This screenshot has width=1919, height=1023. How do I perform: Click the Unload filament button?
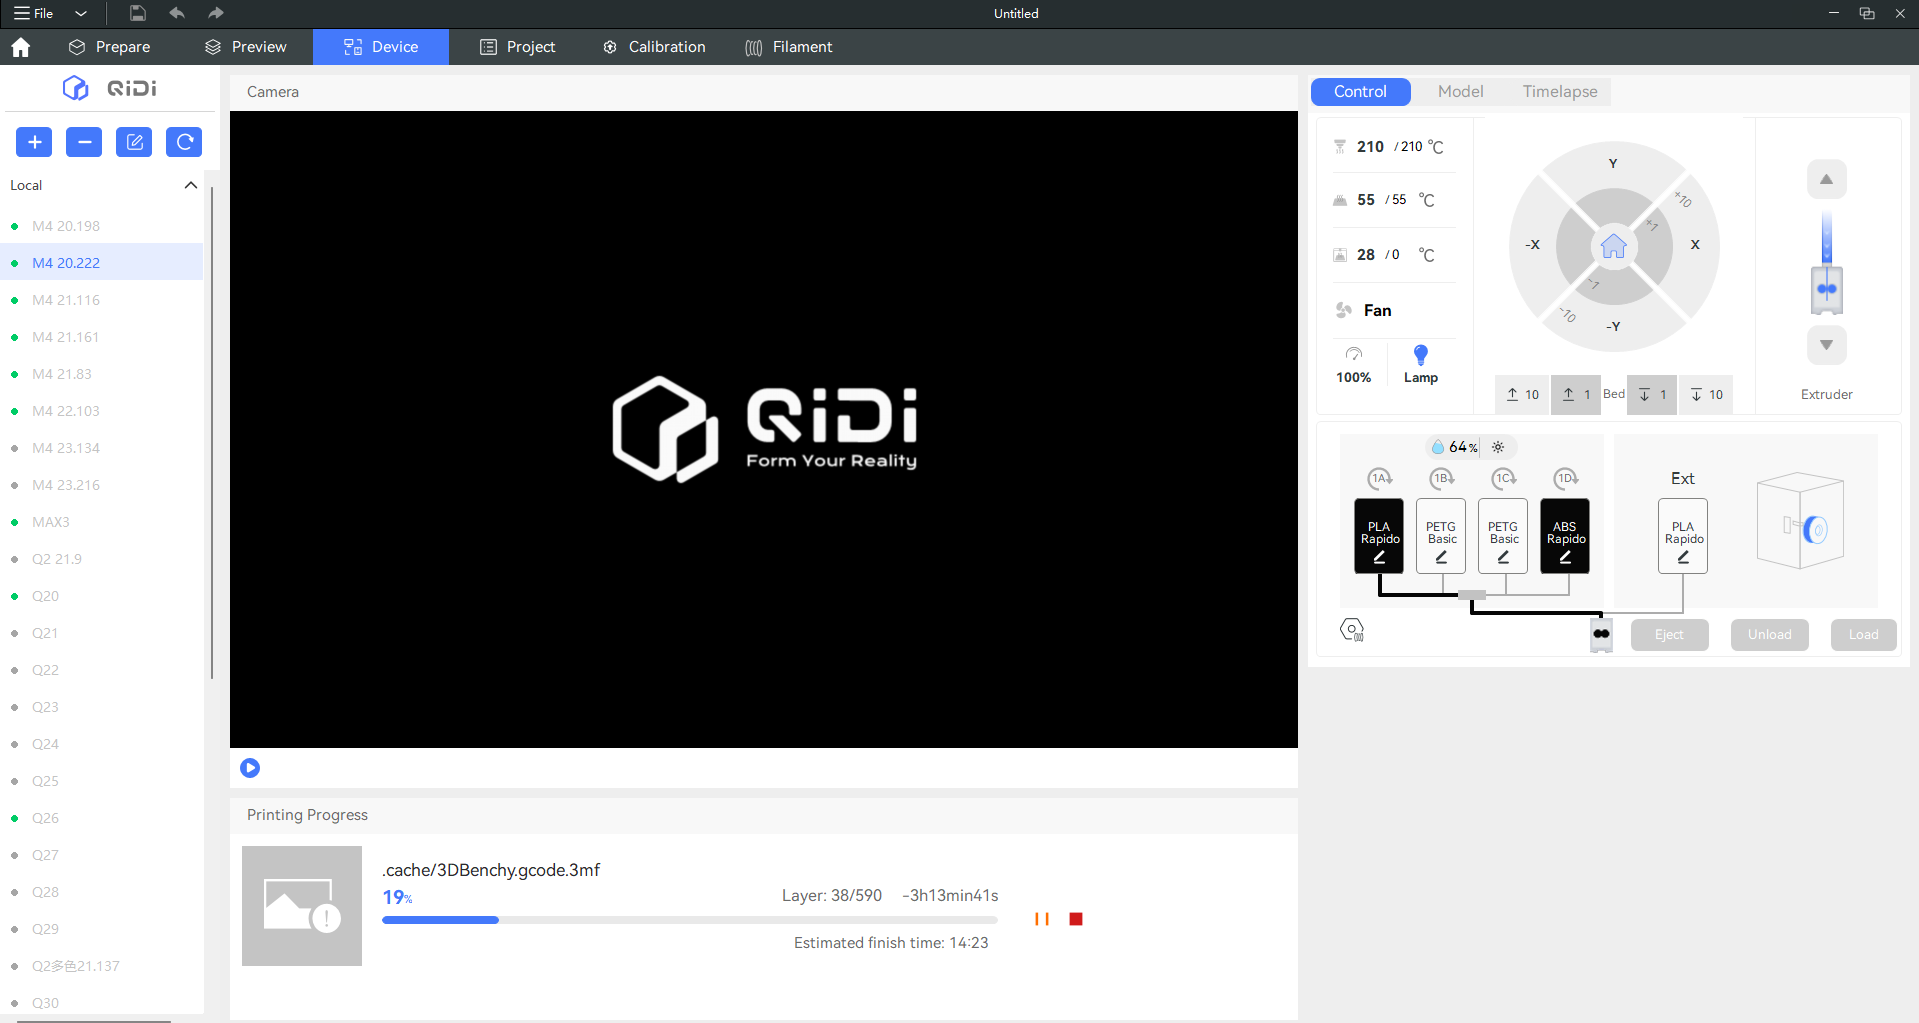coord(1769,635)
